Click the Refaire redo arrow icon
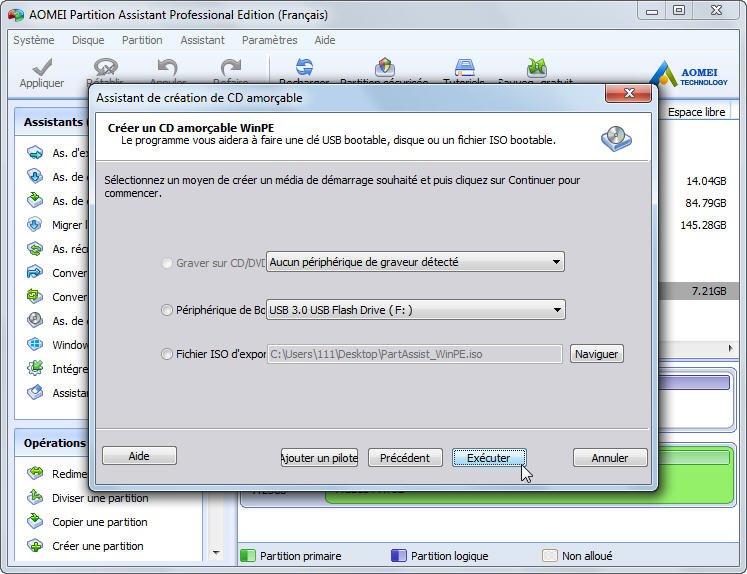Image resolution: width=747 pixels, height=574 pixels. [x=231, y=67]
